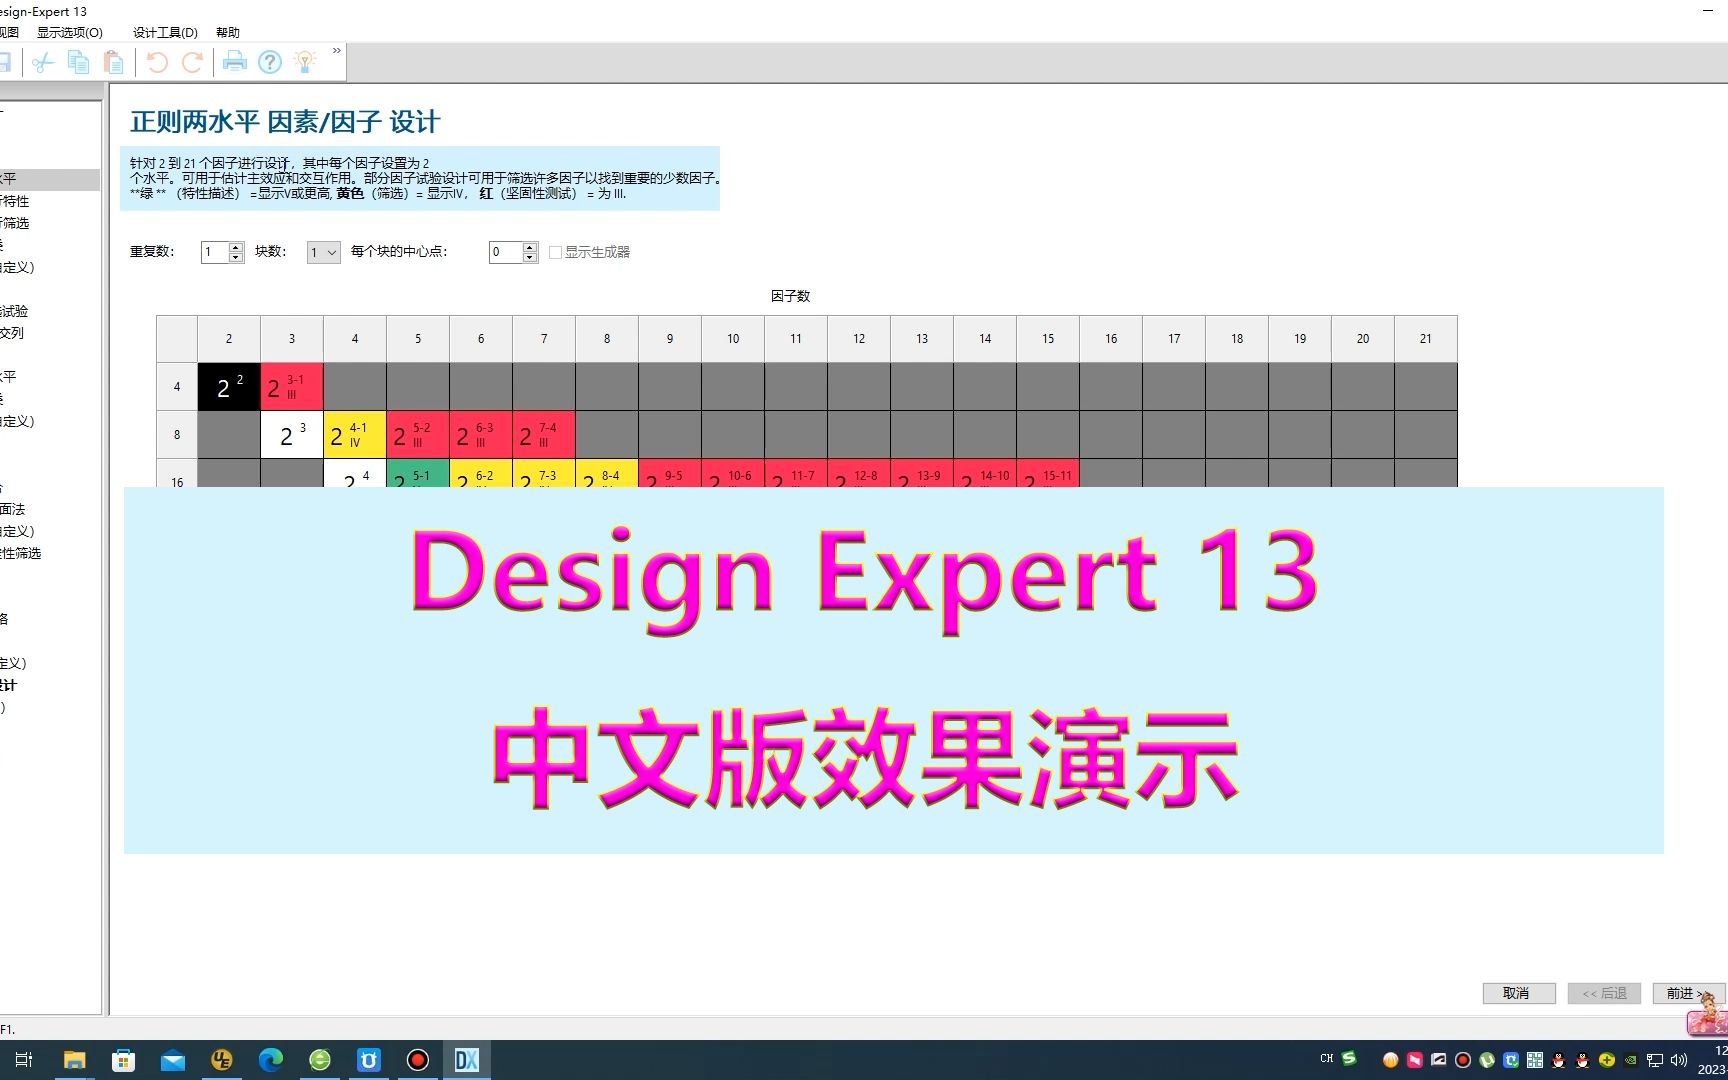Open UltraEdit from taskbar
Screen dimensions: 1728x1080
pos(221,1060)
